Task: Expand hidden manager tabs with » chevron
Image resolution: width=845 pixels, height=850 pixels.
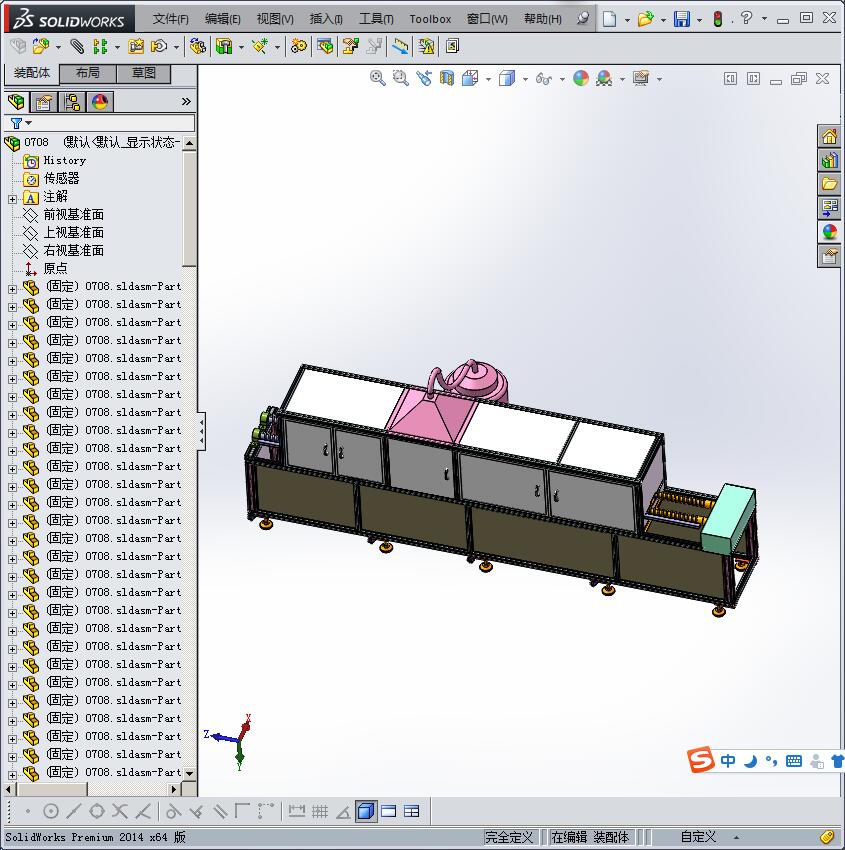Action: click(186, 101)
